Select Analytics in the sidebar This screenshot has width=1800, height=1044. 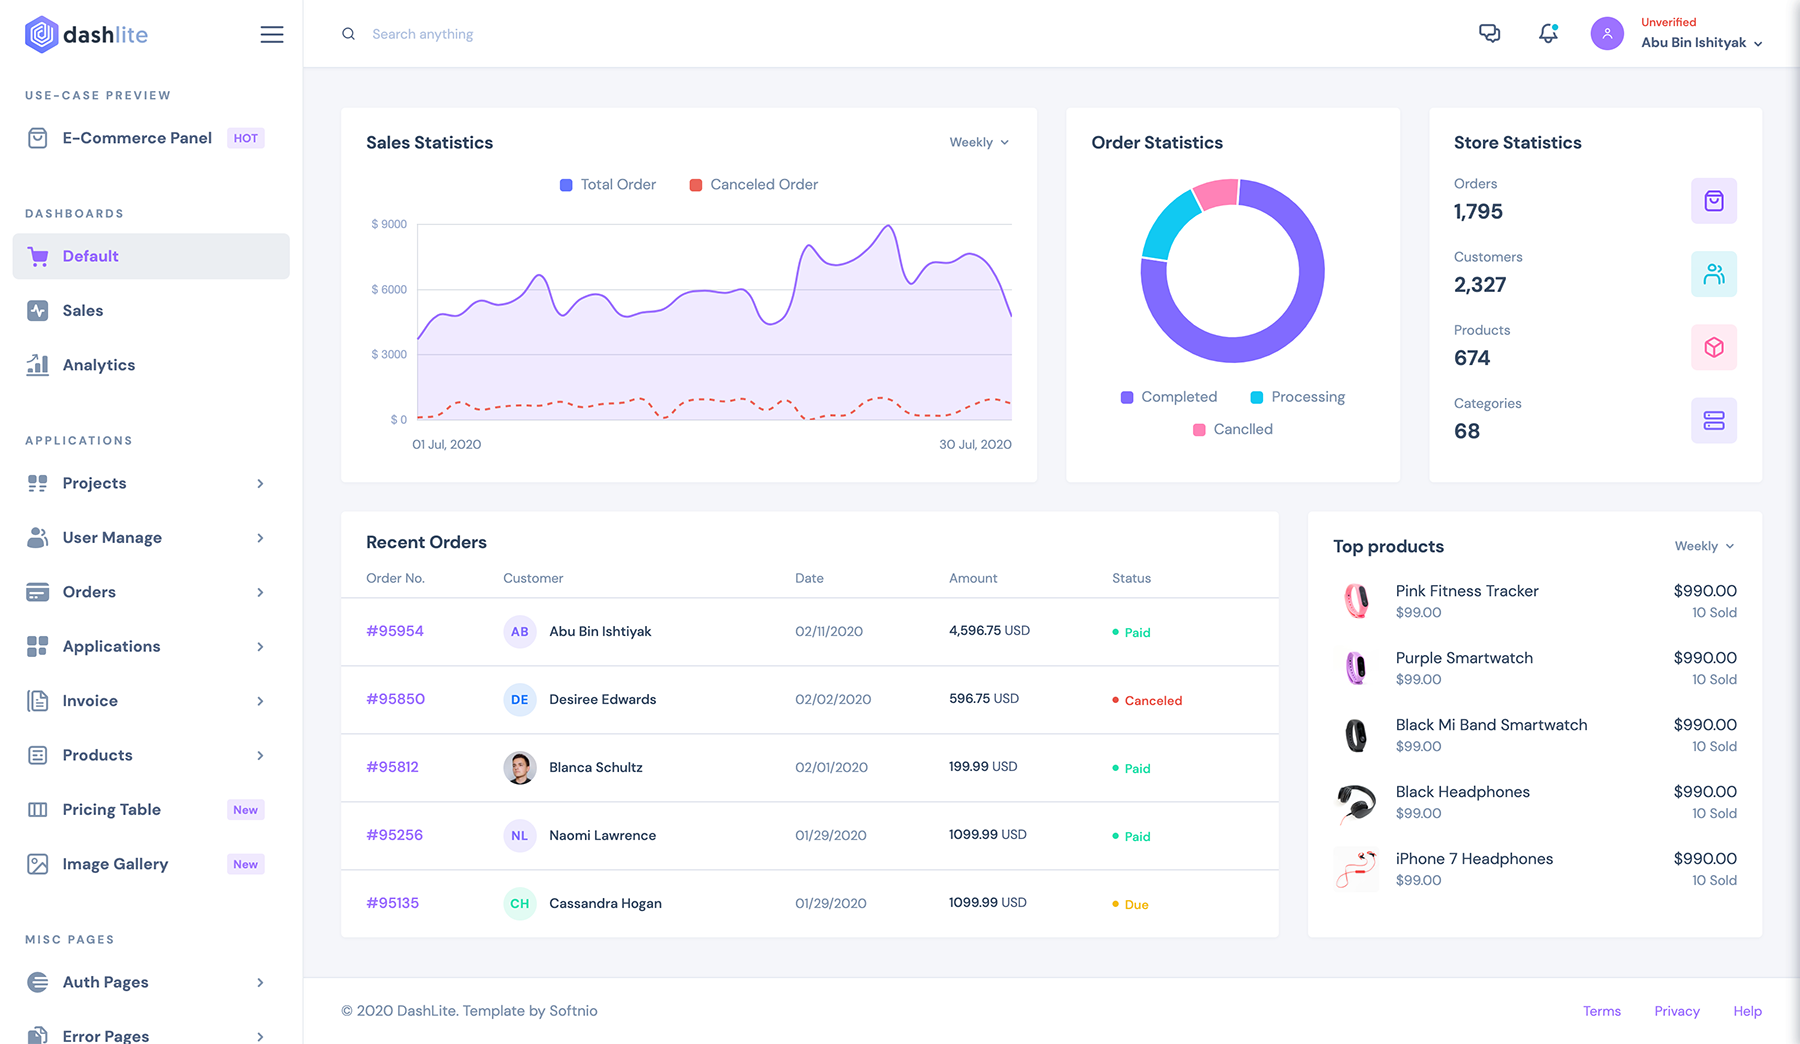tap(98, 365)
